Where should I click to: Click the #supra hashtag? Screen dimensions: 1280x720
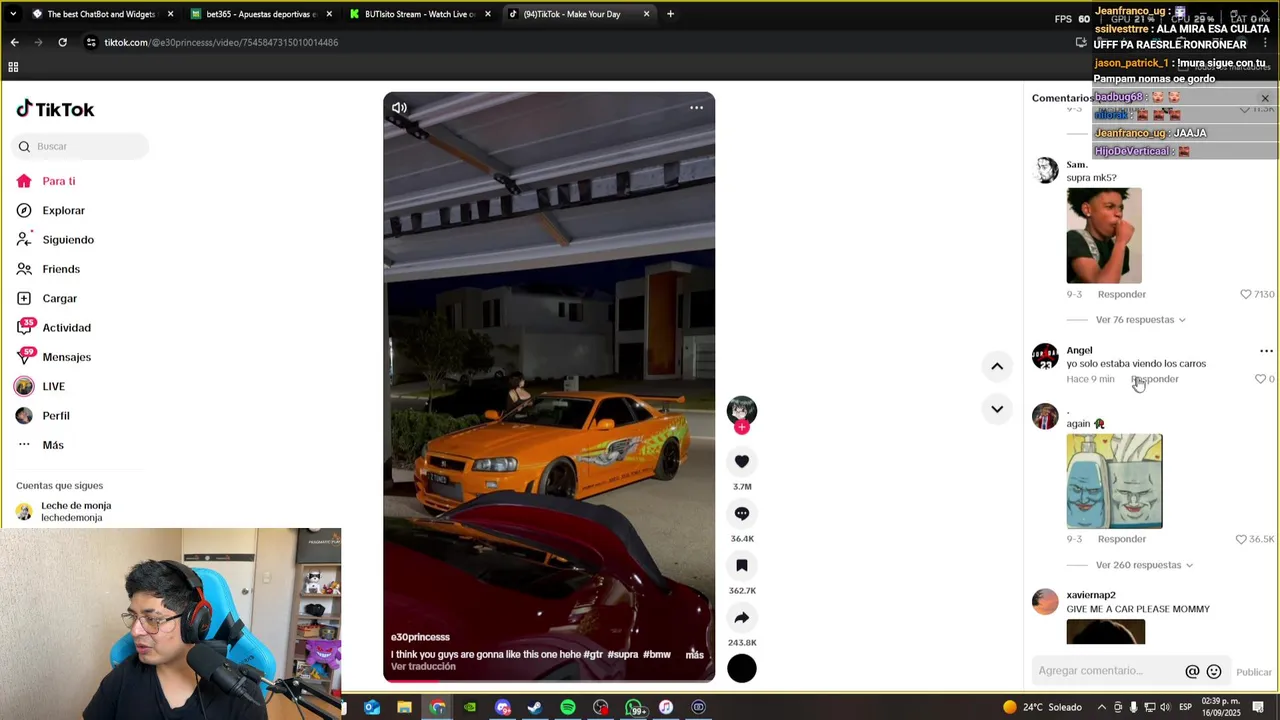point(622,655)
